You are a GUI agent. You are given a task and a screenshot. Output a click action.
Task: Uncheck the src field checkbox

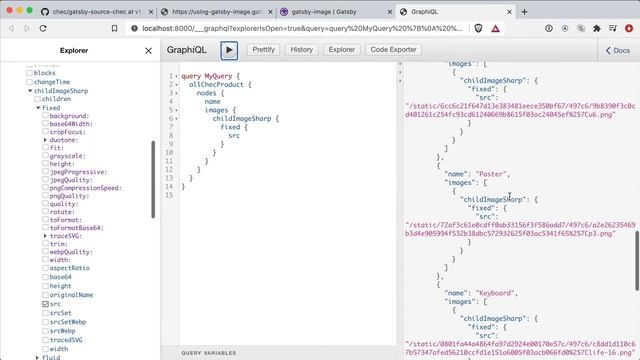[x=45, y=304]
